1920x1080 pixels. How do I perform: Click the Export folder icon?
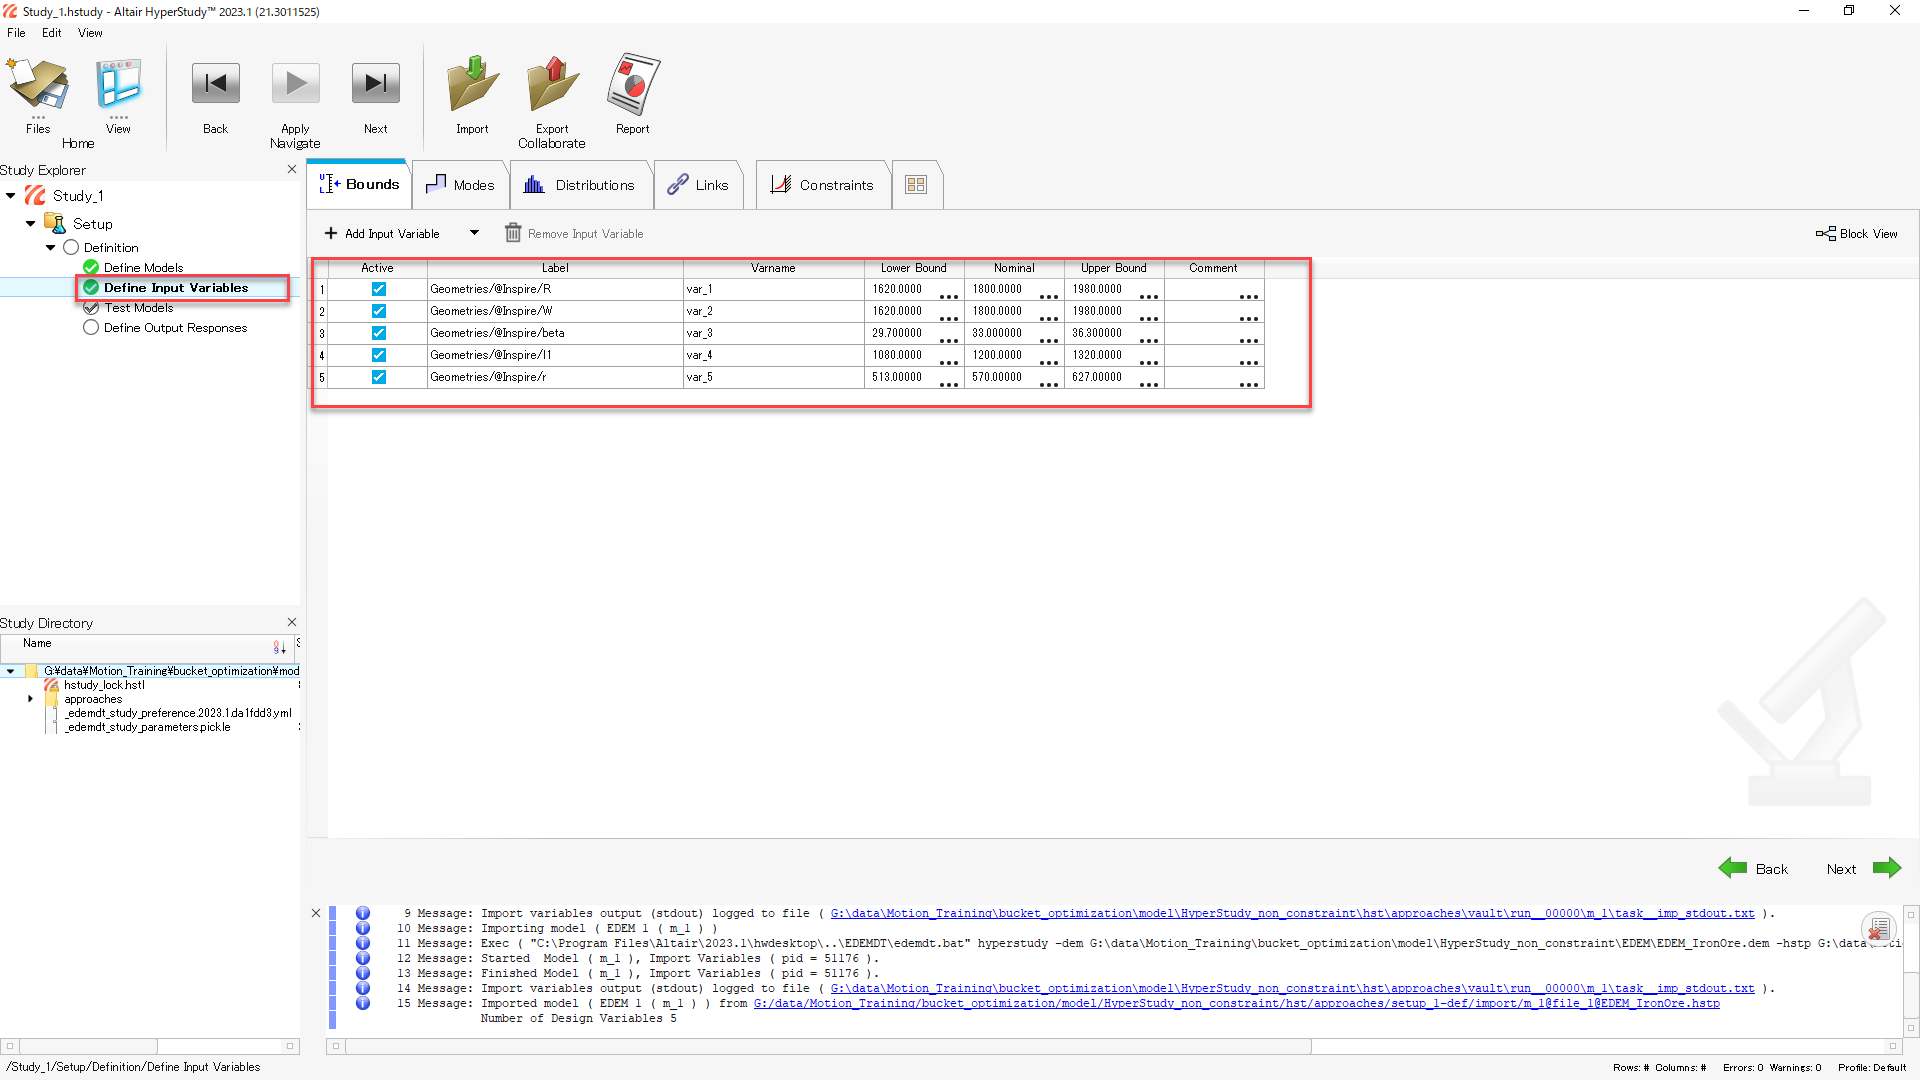click(552, 84)
